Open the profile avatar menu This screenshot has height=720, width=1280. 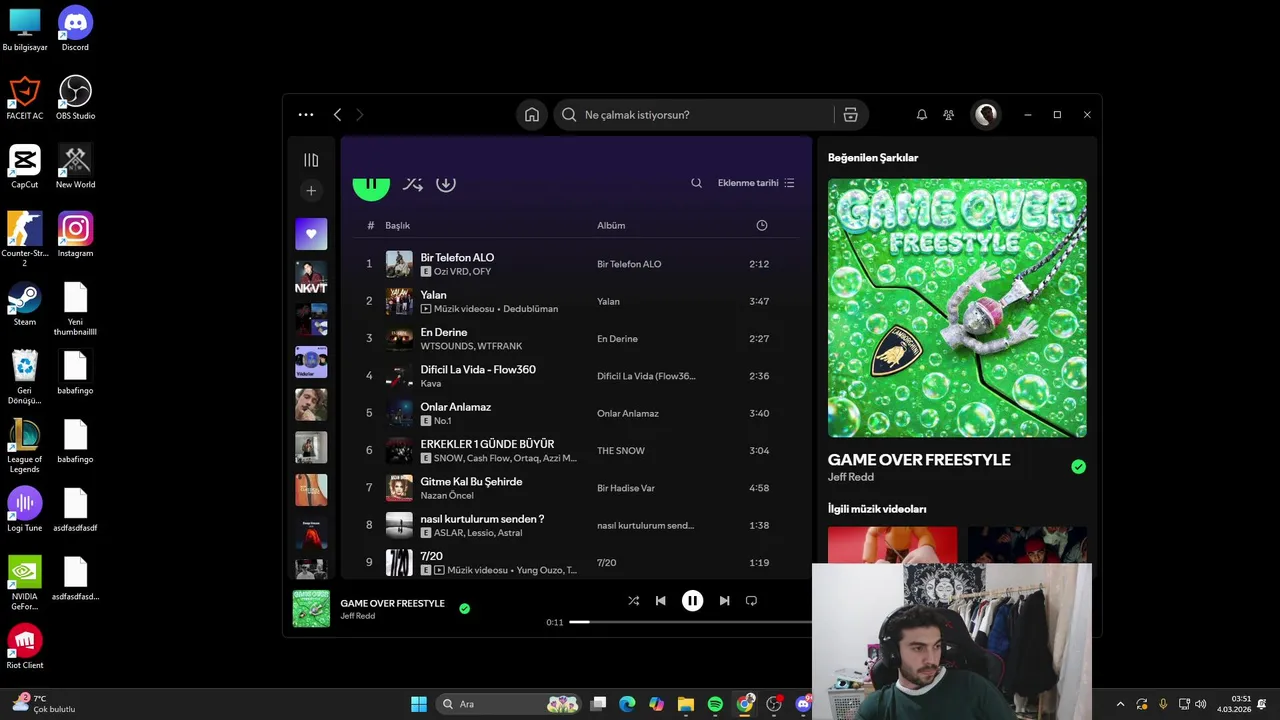986,115
